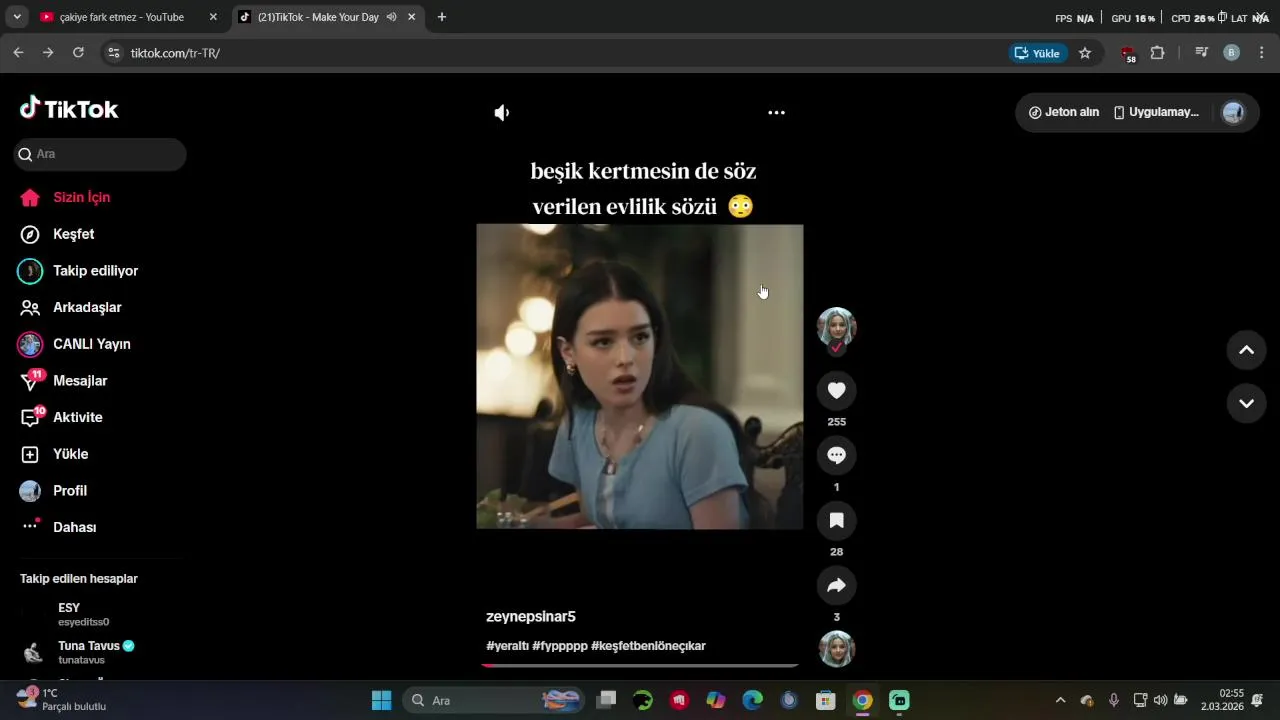Bookmark this page with the star
Screen dimensions: 1280x720
coord(1085,53)
